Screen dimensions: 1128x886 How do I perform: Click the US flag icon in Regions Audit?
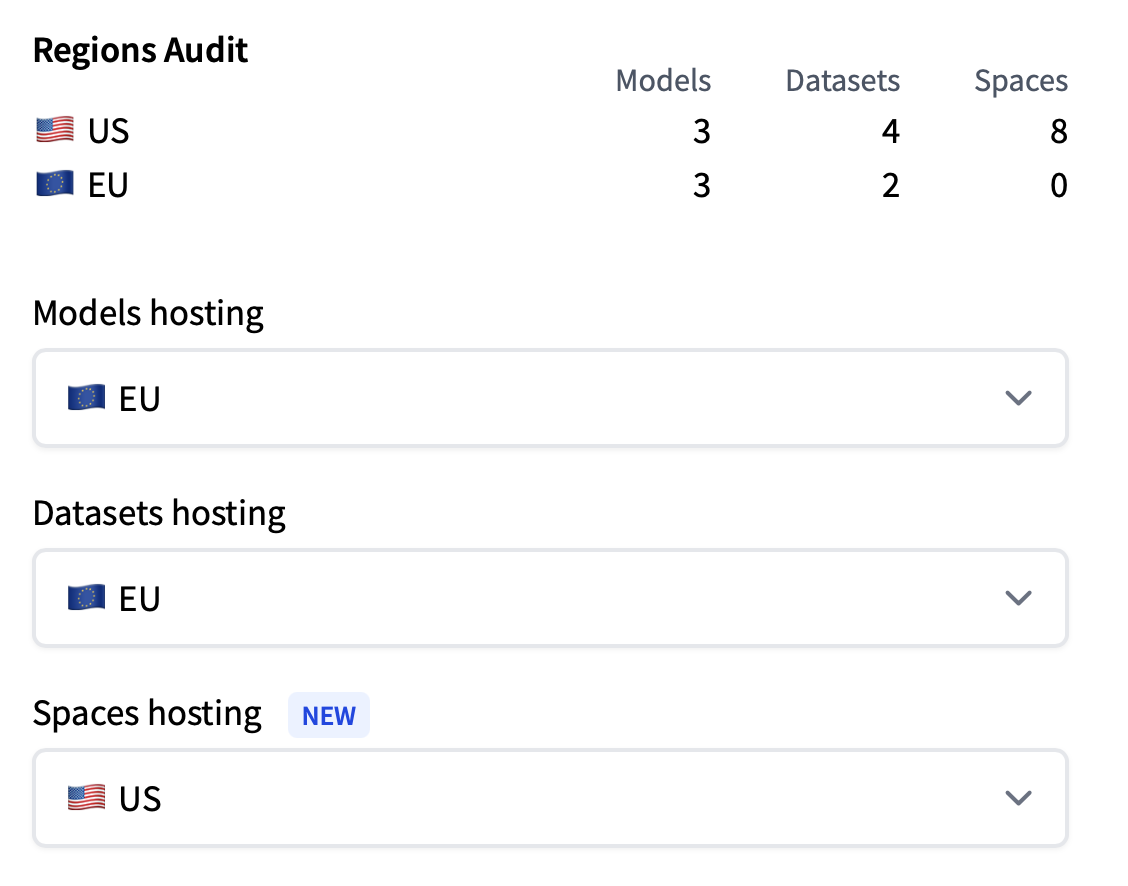click(53, 130)
